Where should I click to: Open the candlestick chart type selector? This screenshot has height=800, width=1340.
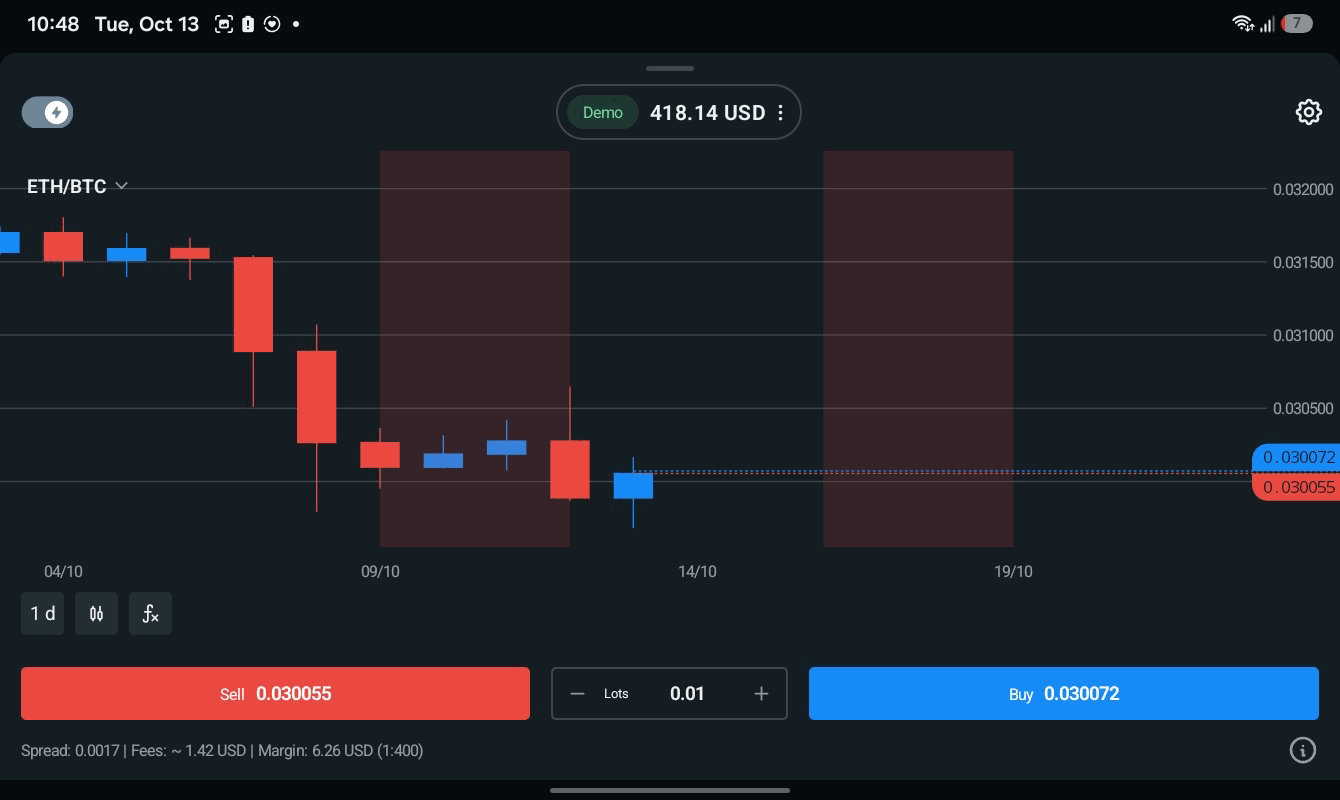[x=96, y=614]
